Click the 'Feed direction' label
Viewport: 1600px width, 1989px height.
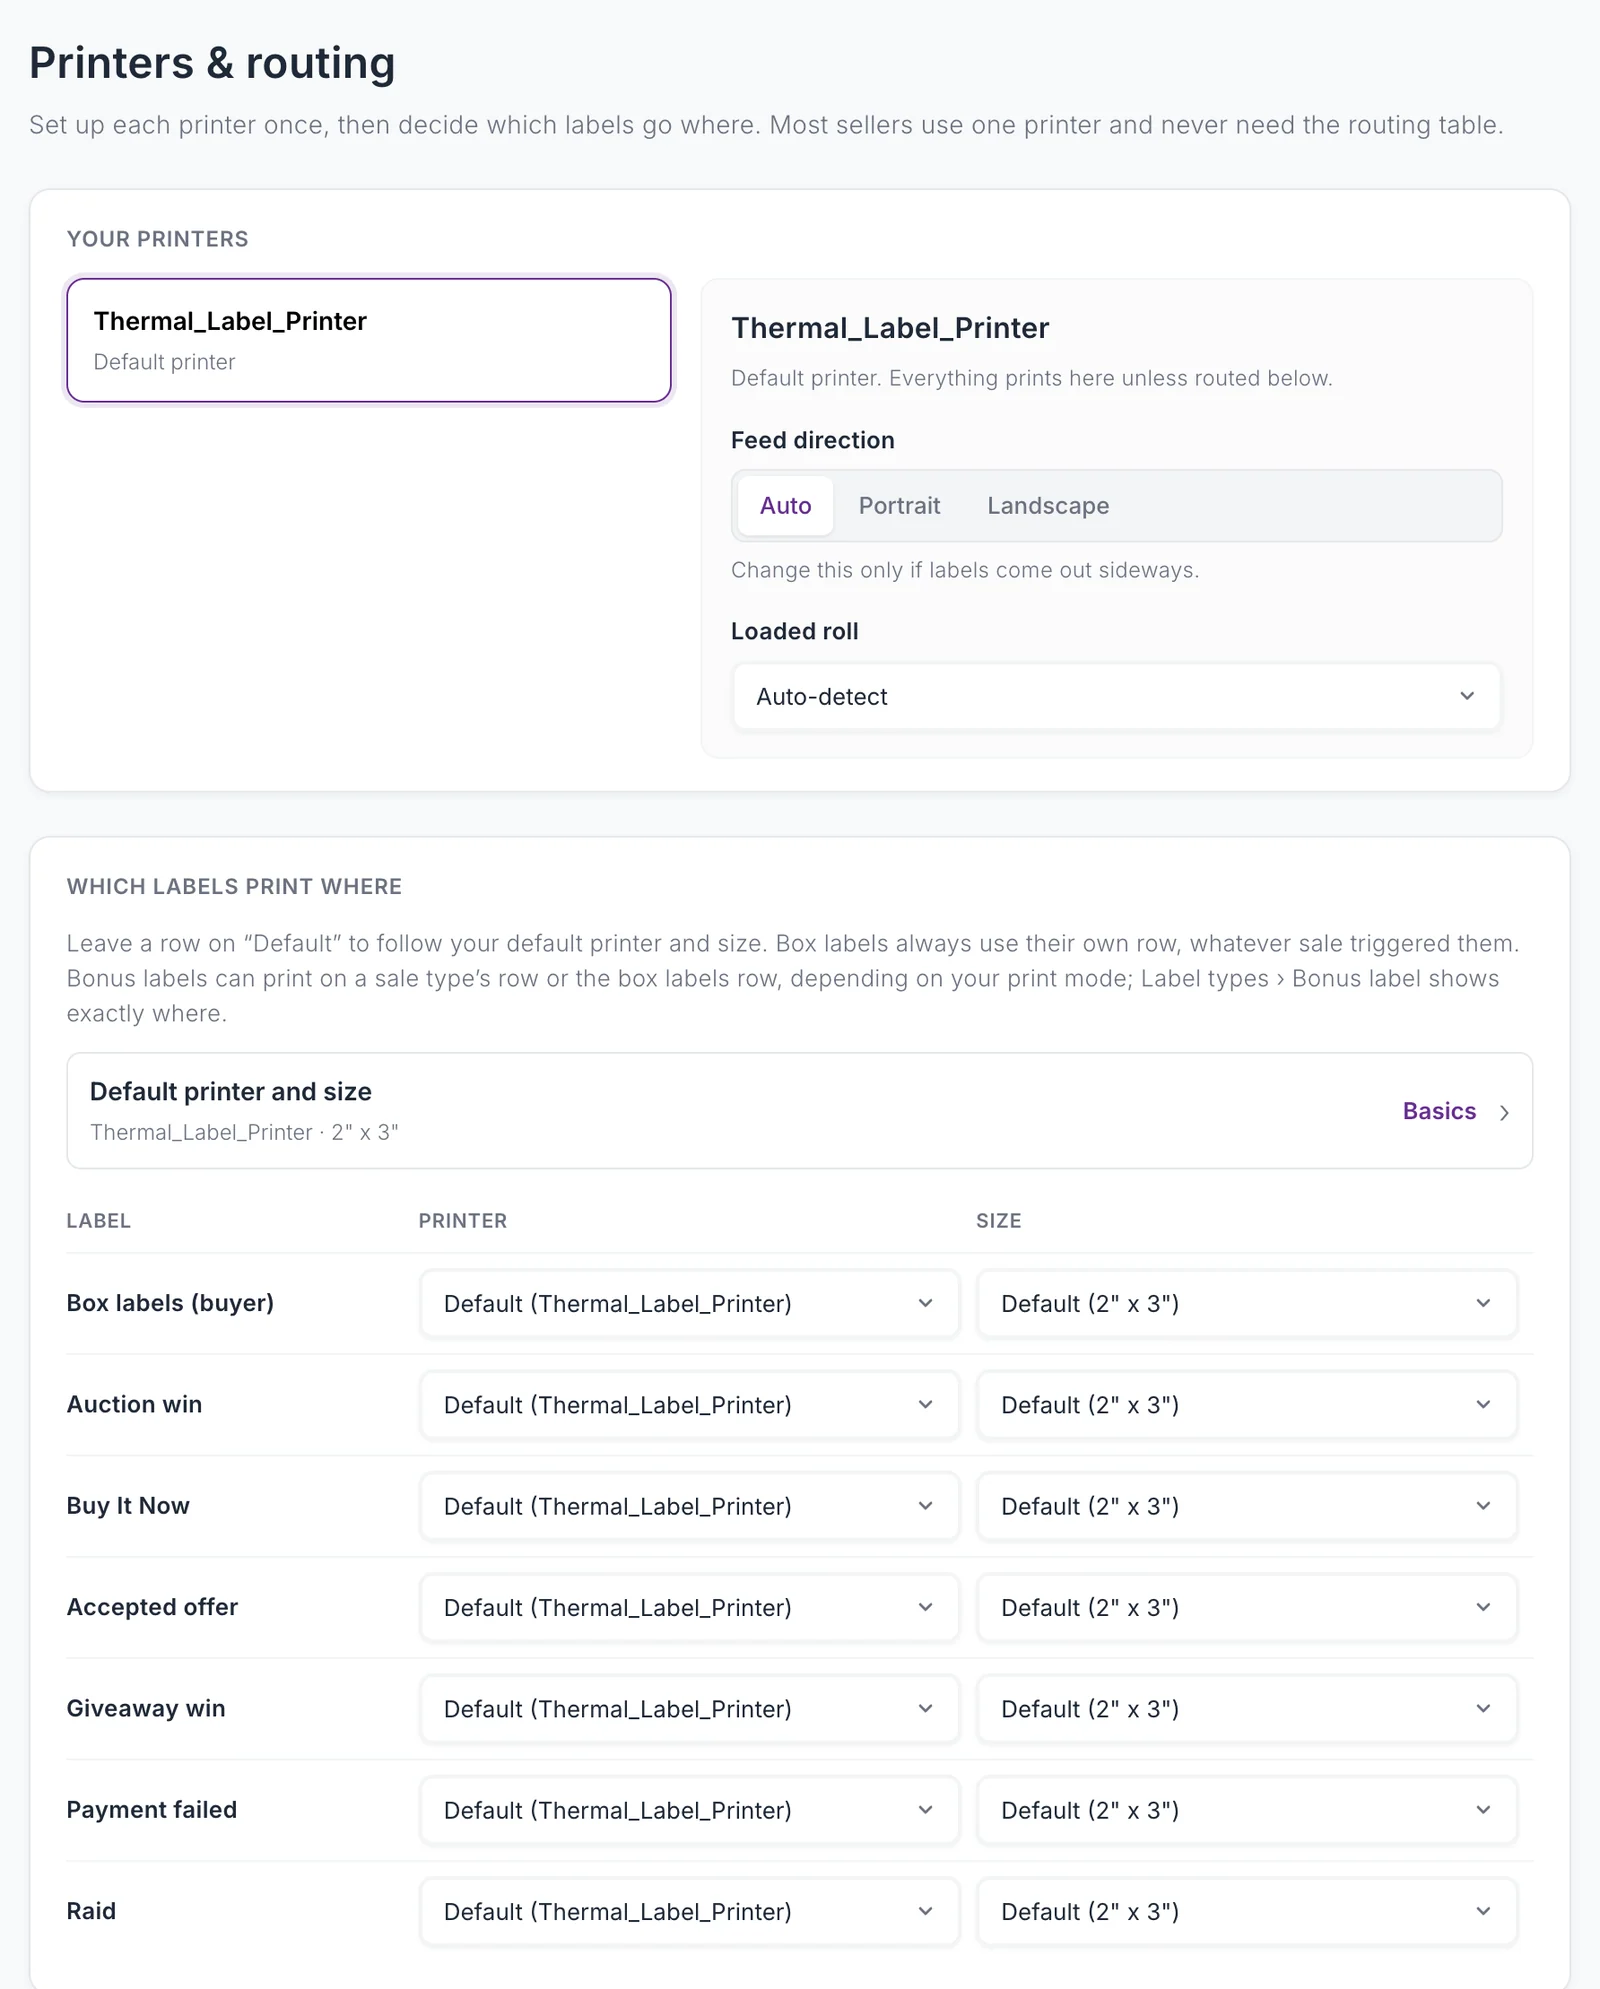point(813,440)
